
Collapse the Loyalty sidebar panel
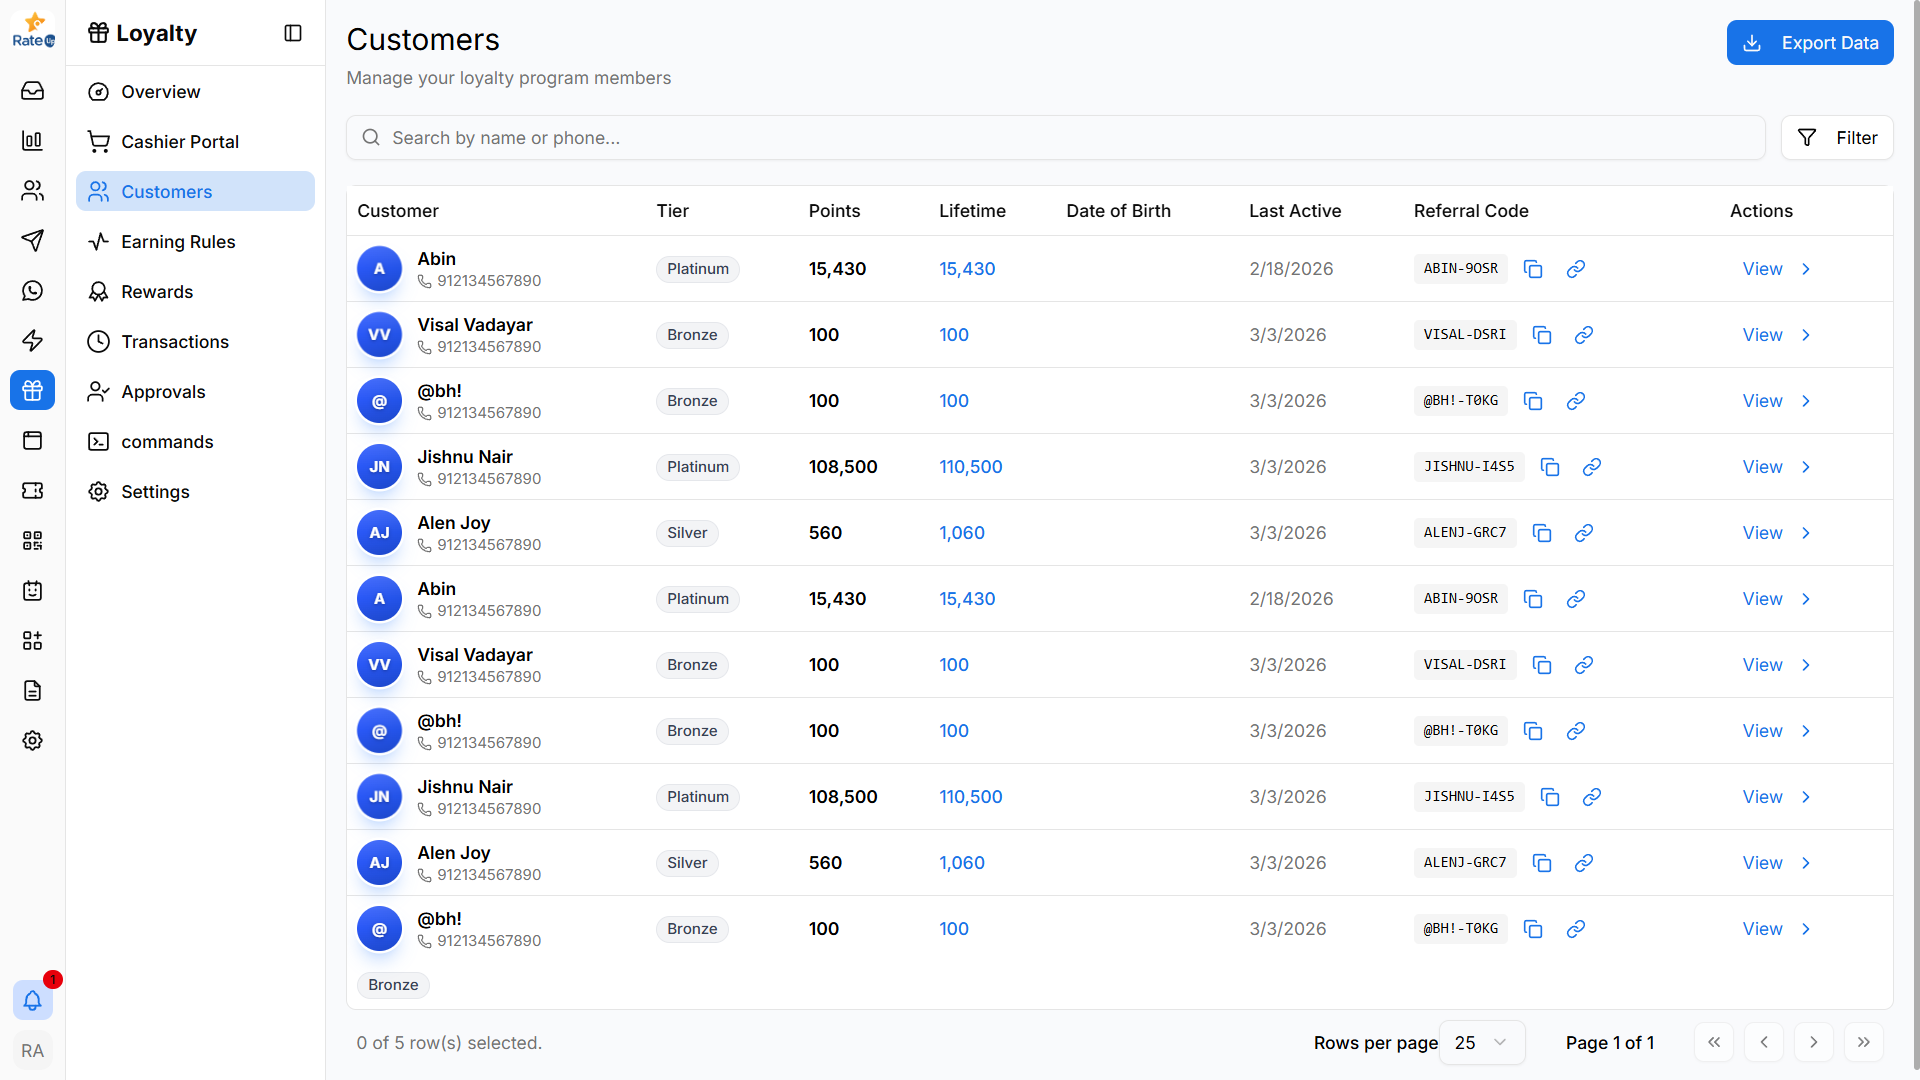pos(293,33)
